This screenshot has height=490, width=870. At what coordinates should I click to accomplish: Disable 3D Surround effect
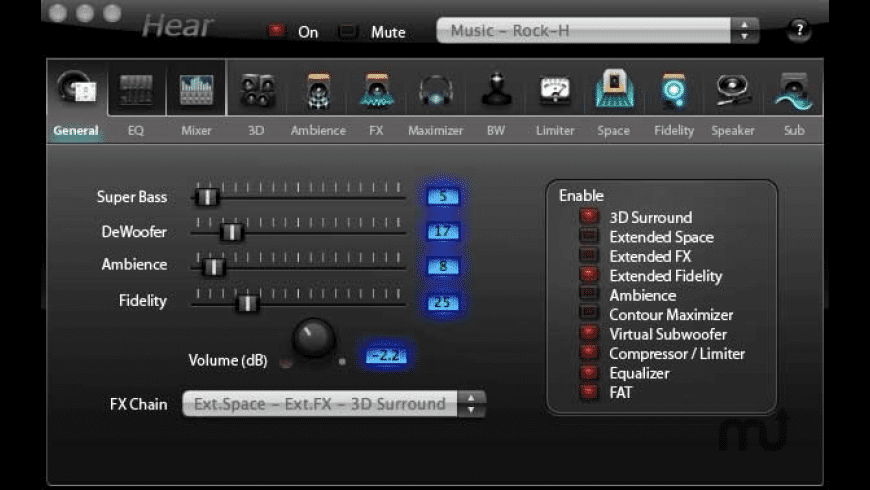[x=589, y=216]
